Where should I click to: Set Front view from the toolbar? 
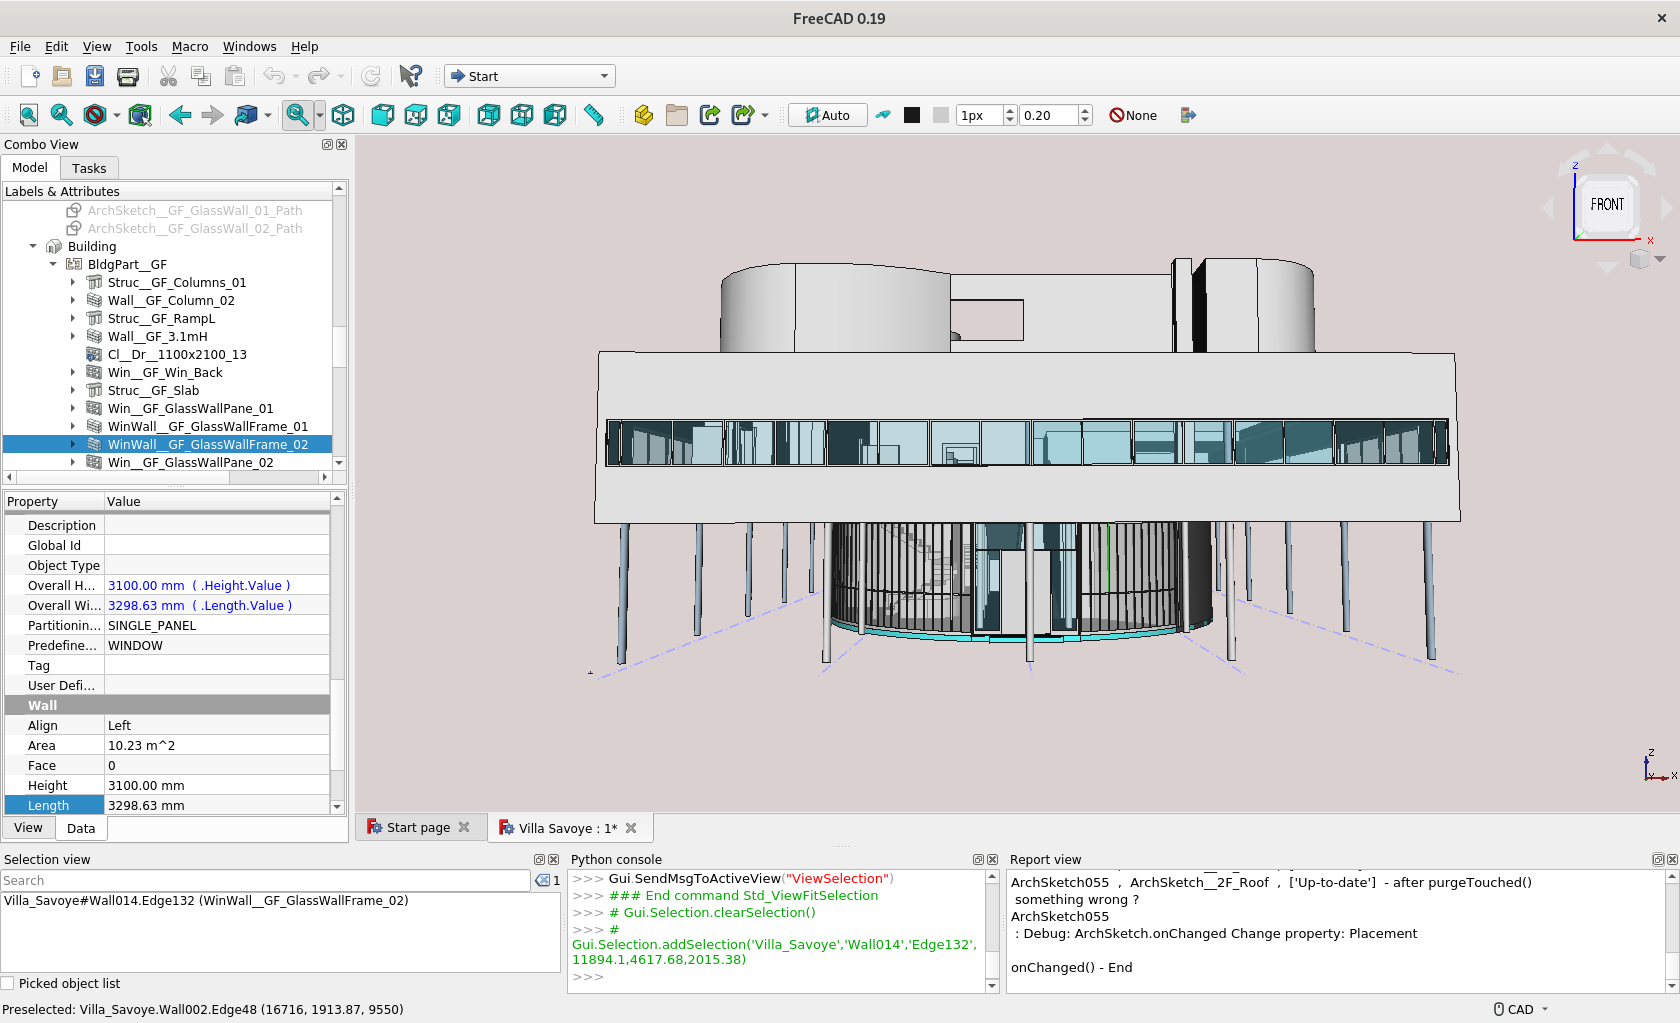click(x=382, y=115)
